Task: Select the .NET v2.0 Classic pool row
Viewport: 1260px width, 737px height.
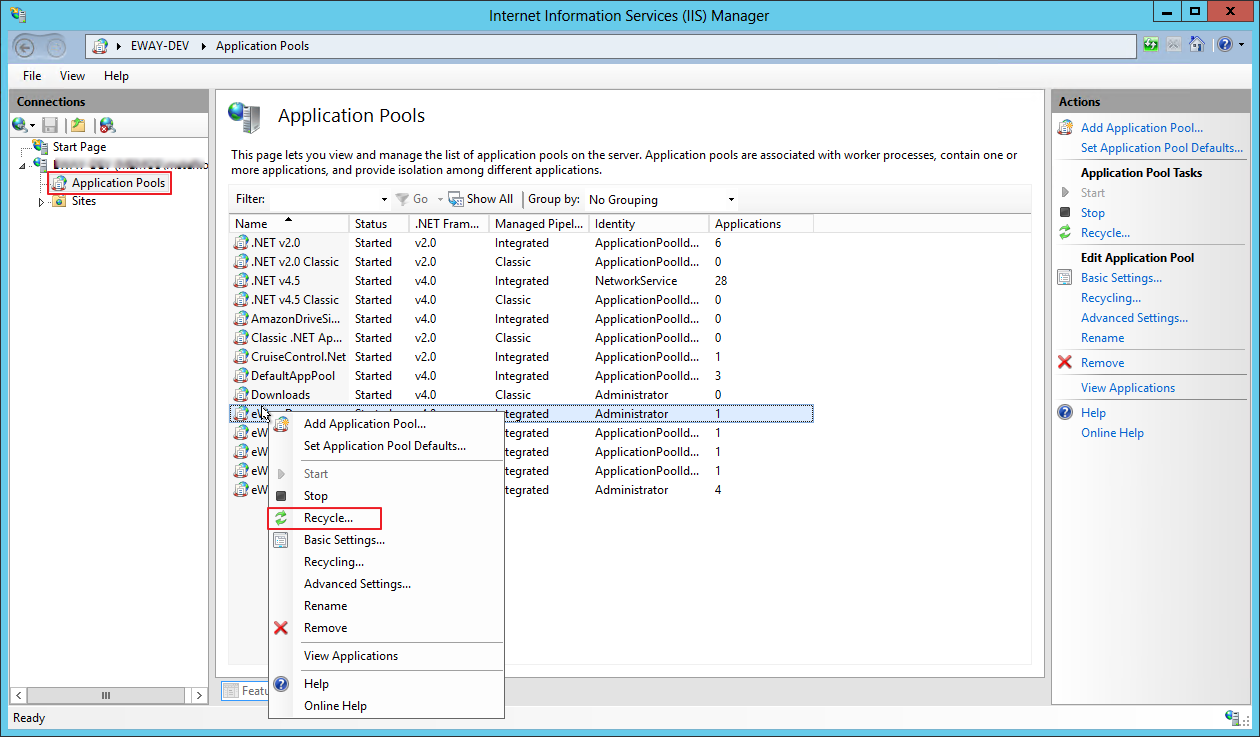Action: [x=522, y=262]
